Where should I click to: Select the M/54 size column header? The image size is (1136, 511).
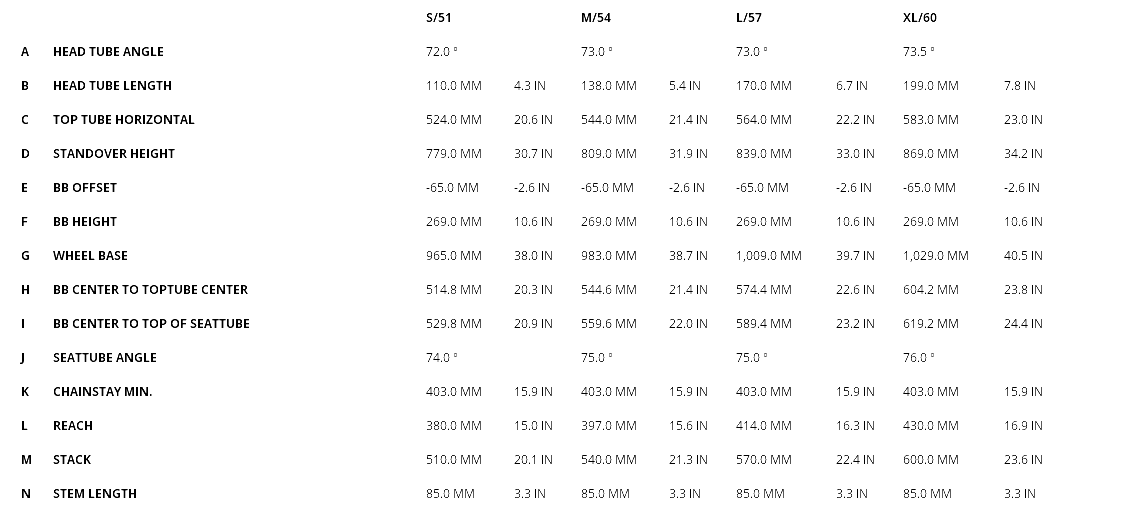click(595, 17)
